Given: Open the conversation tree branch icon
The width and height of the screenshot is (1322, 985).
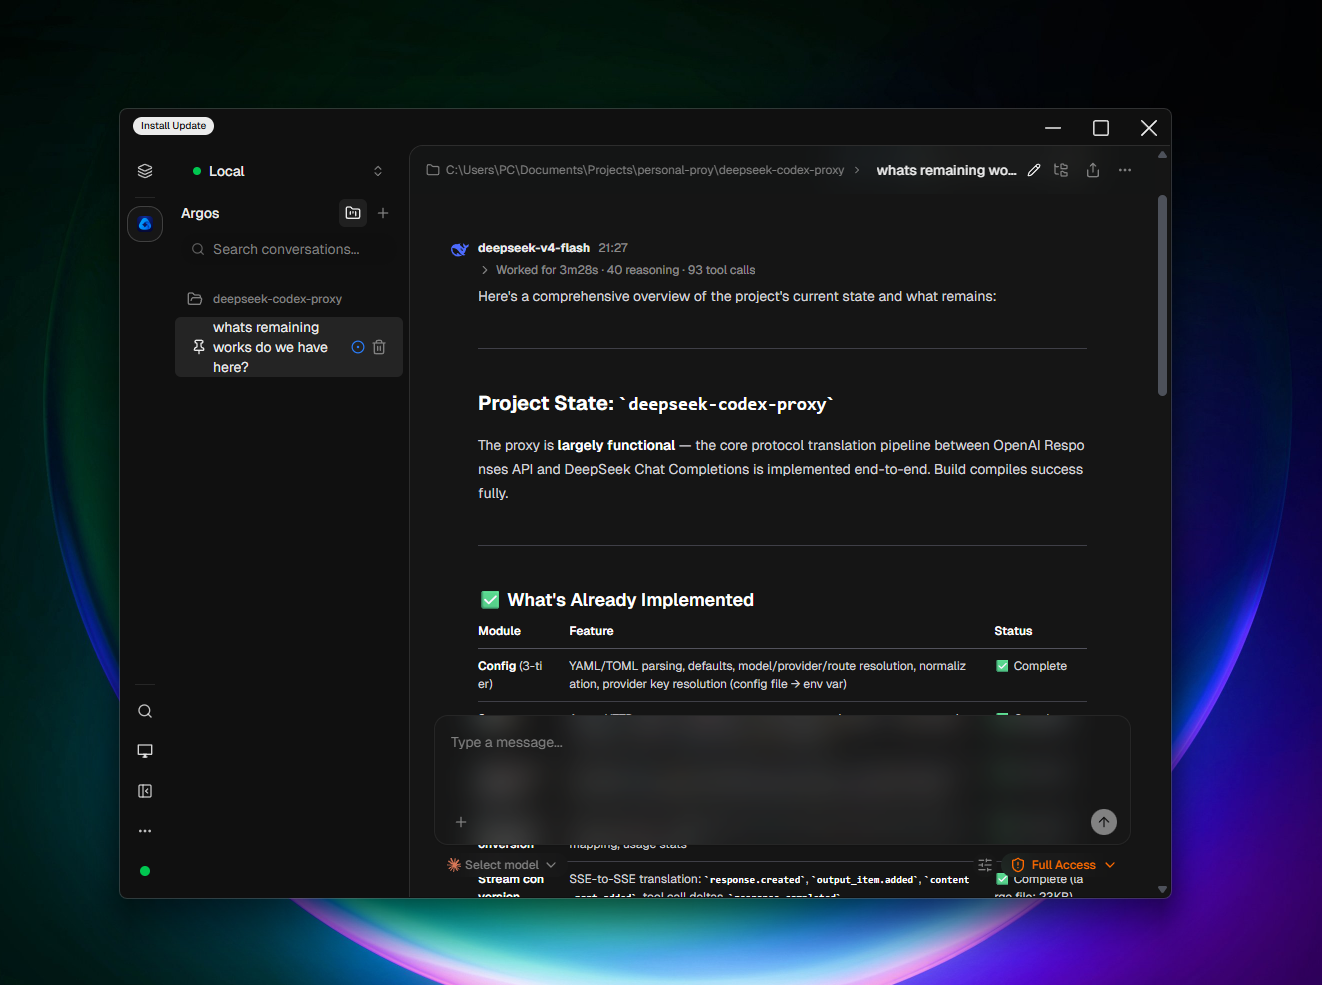Looking at the screenshot, I should (x=1061, y=170).
